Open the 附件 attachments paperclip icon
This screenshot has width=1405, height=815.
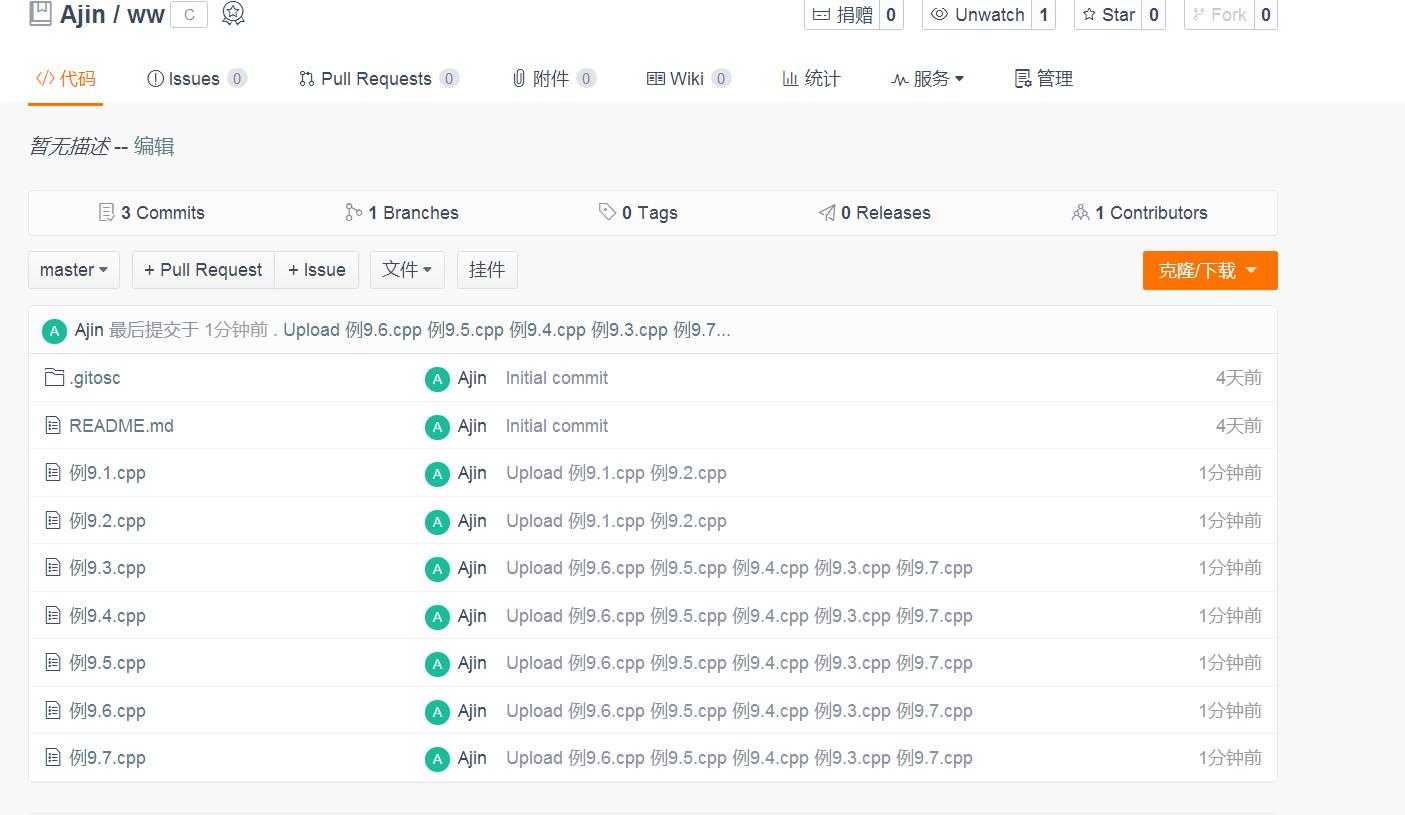(x=519, y=78)
